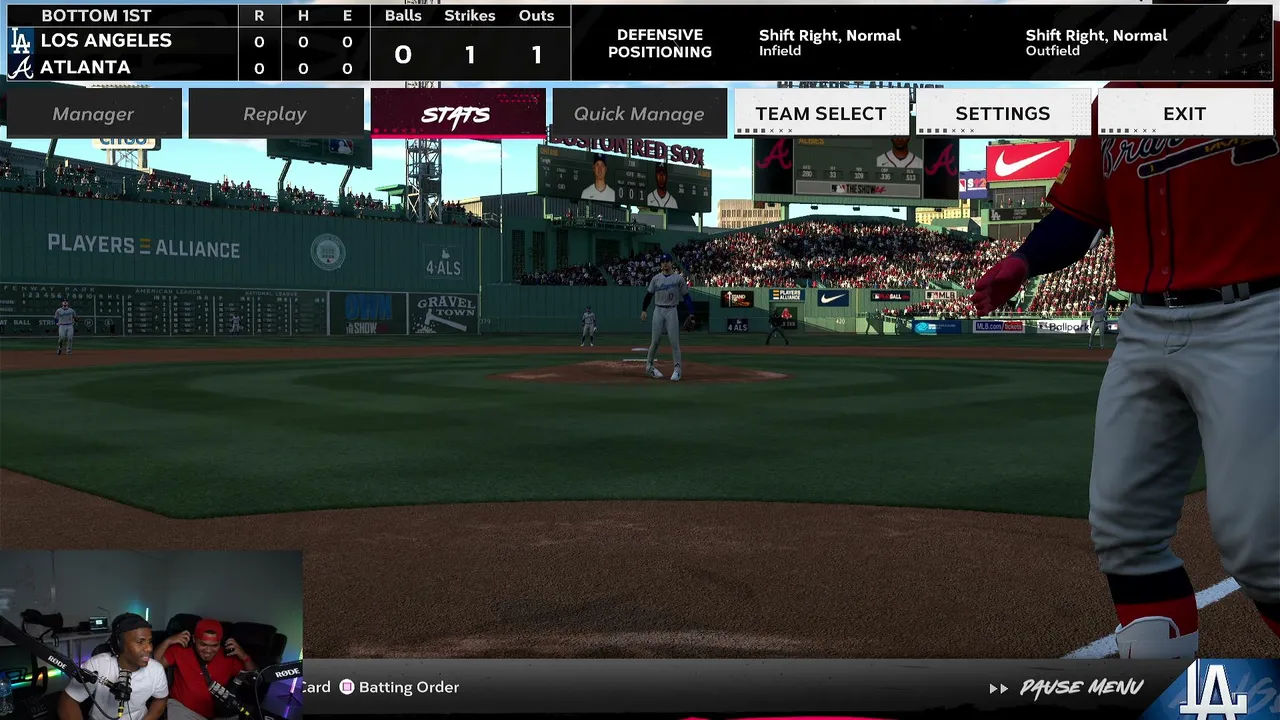Select the Shift Right, Normal Infield setting
The width and height of the screenshot is (1280, 720).
click(830, 42)
